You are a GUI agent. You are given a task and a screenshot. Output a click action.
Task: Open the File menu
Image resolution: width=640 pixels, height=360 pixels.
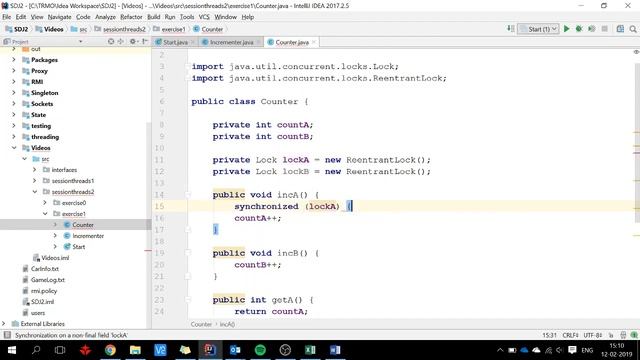click(x=7, y=17)
